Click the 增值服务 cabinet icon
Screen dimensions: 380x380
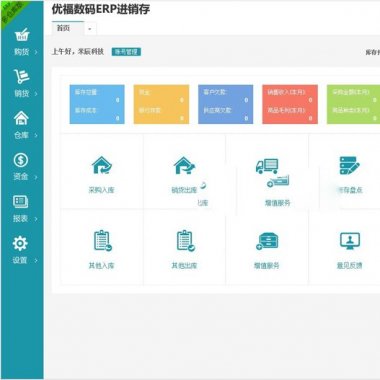267,241
